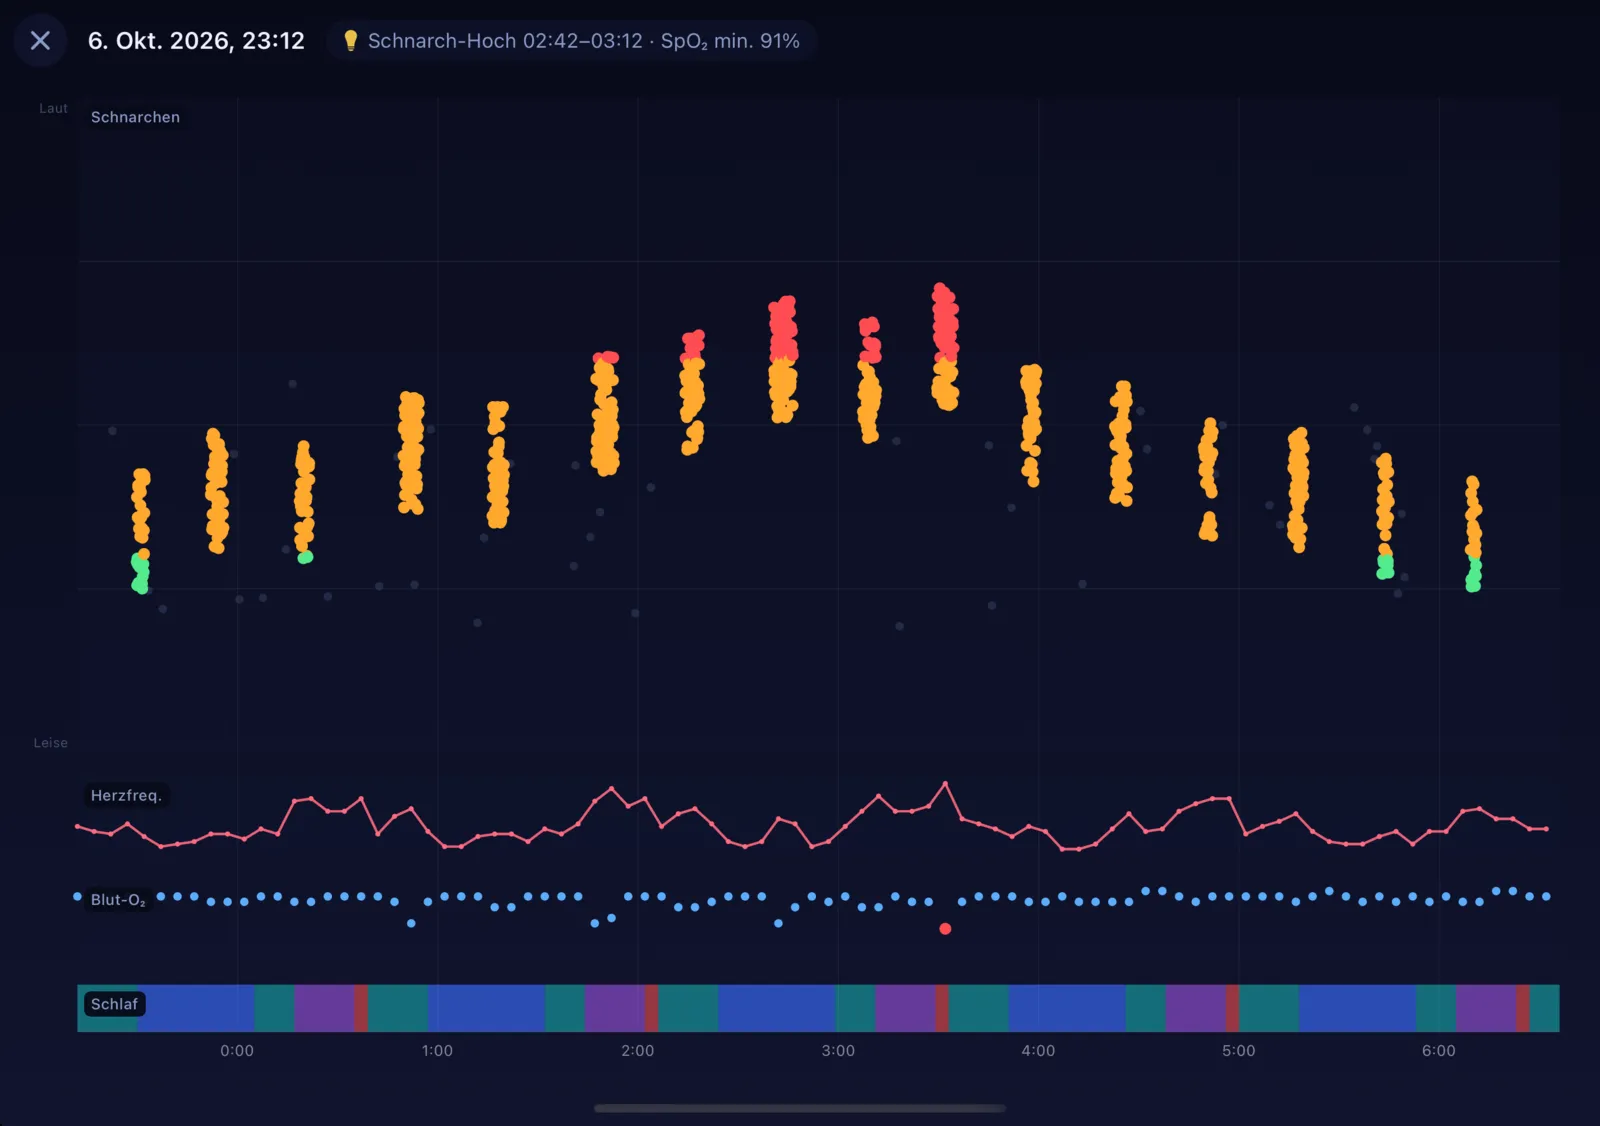Click the Herzfreq. track label
Viewport: 1600px width, 1126px height.
tap(126, 795)
